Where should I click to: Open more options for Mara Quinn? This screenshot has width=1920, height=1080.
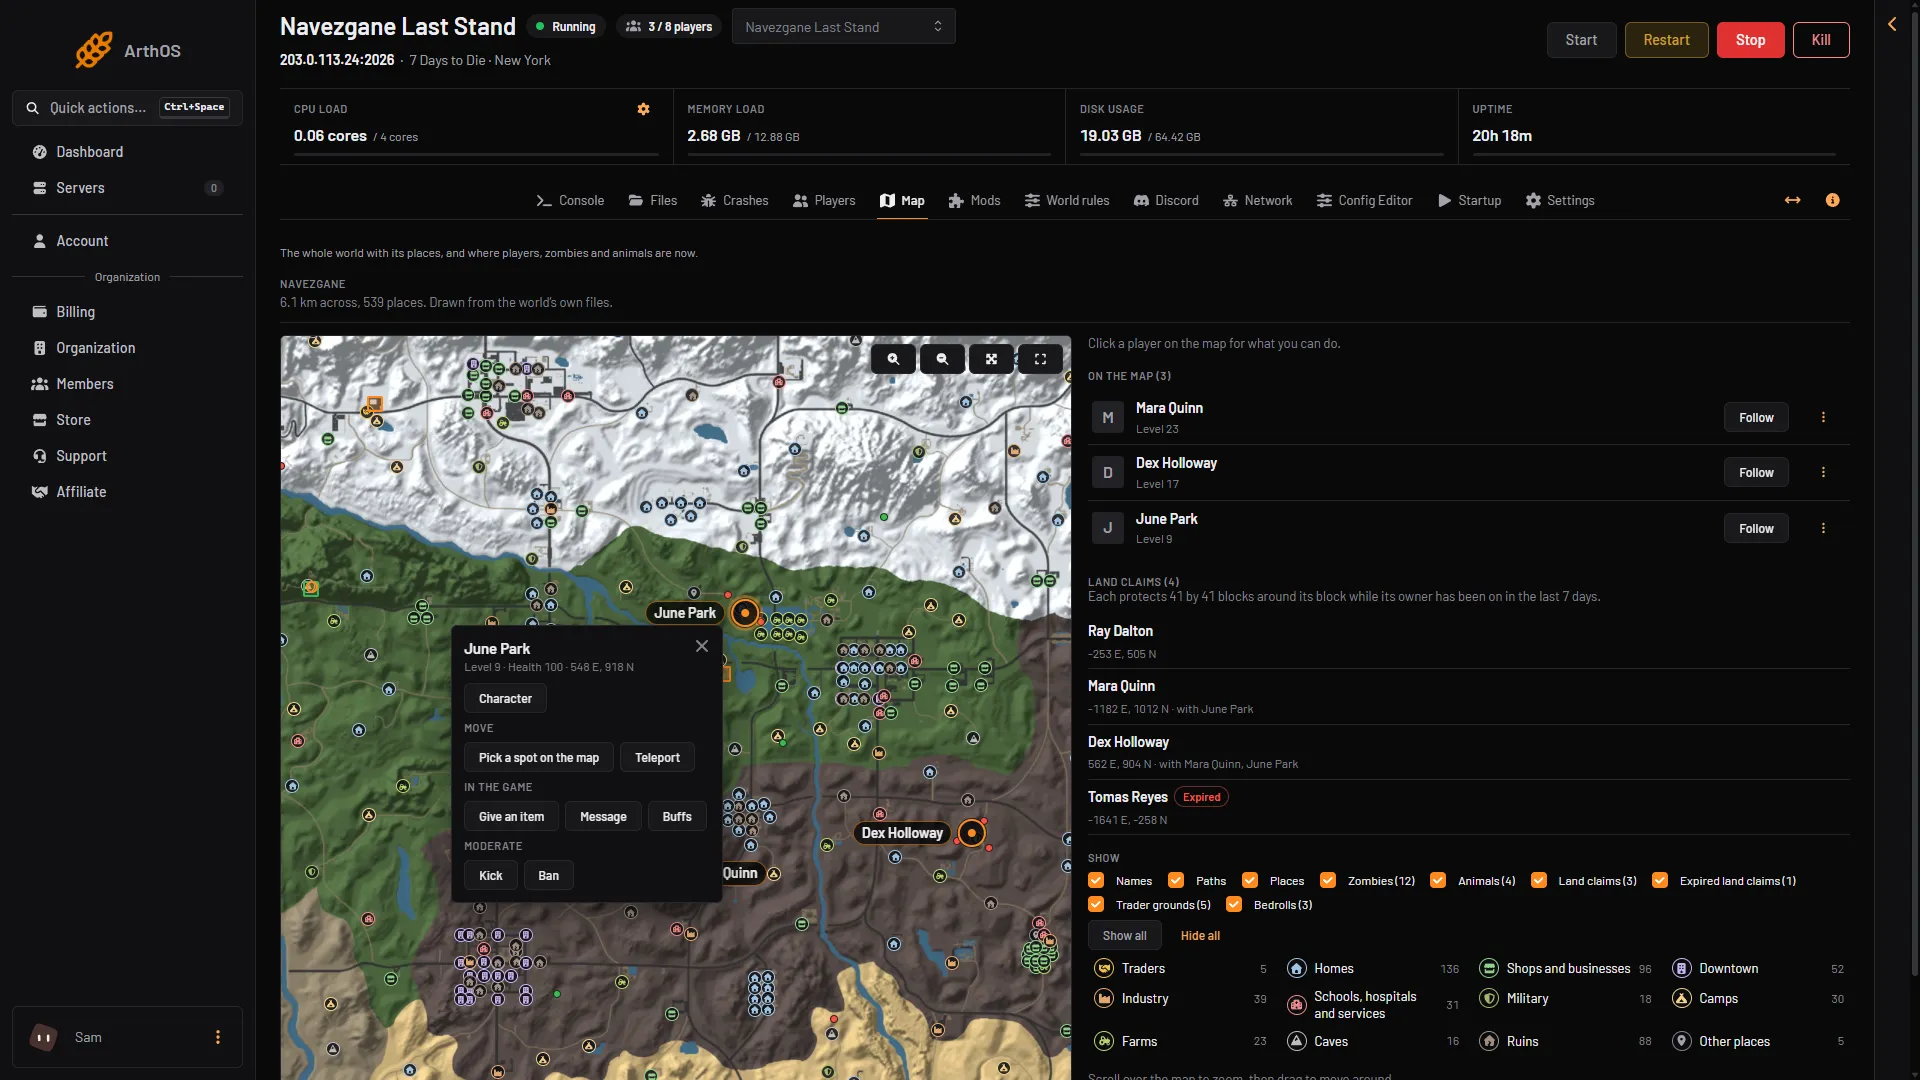tap(1823, 417)
